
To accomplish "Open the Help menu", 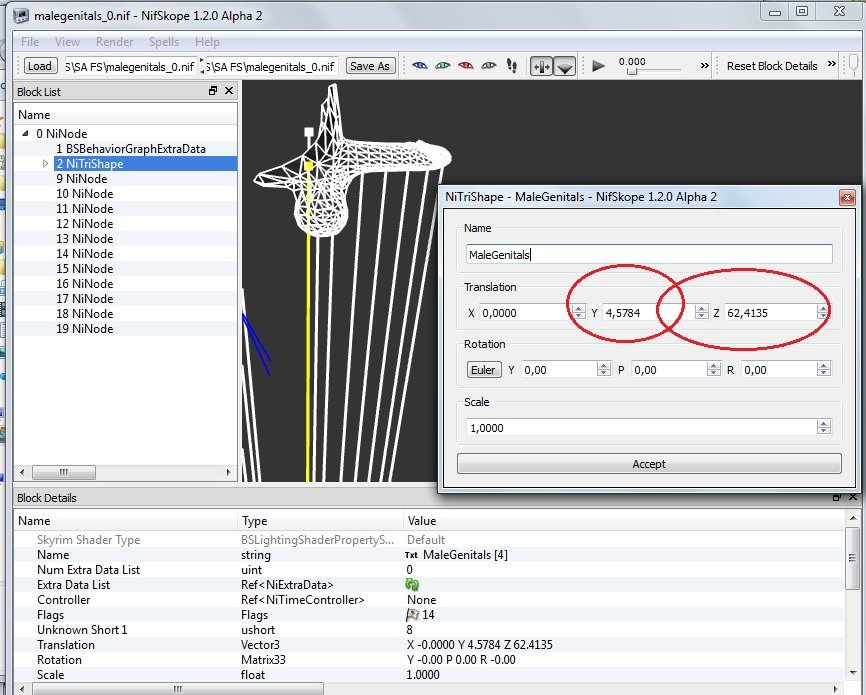I will (x=207, y=41).
